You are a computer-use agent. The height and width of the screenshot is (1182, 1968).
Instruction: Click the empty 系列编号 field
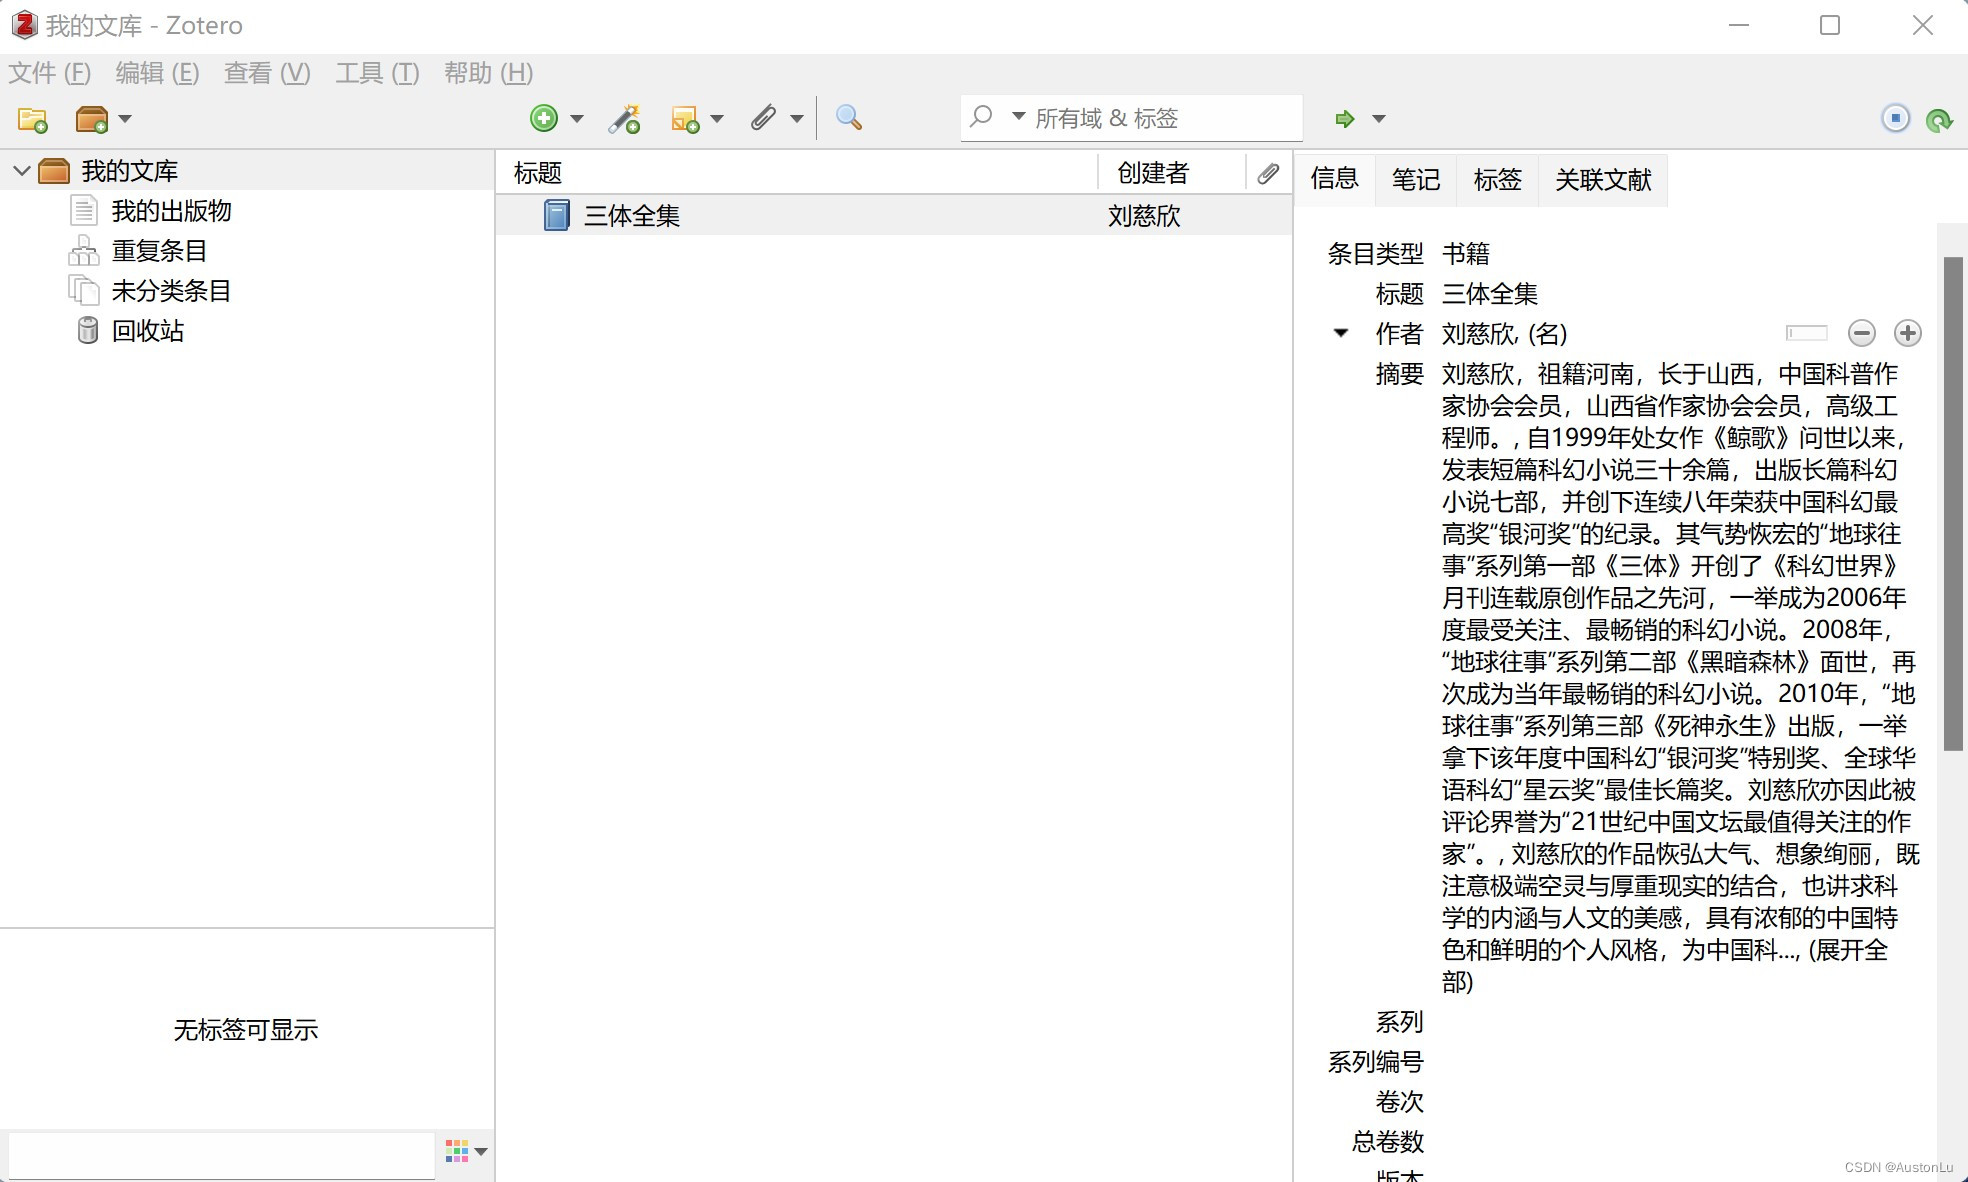tap(1680, 1062)
